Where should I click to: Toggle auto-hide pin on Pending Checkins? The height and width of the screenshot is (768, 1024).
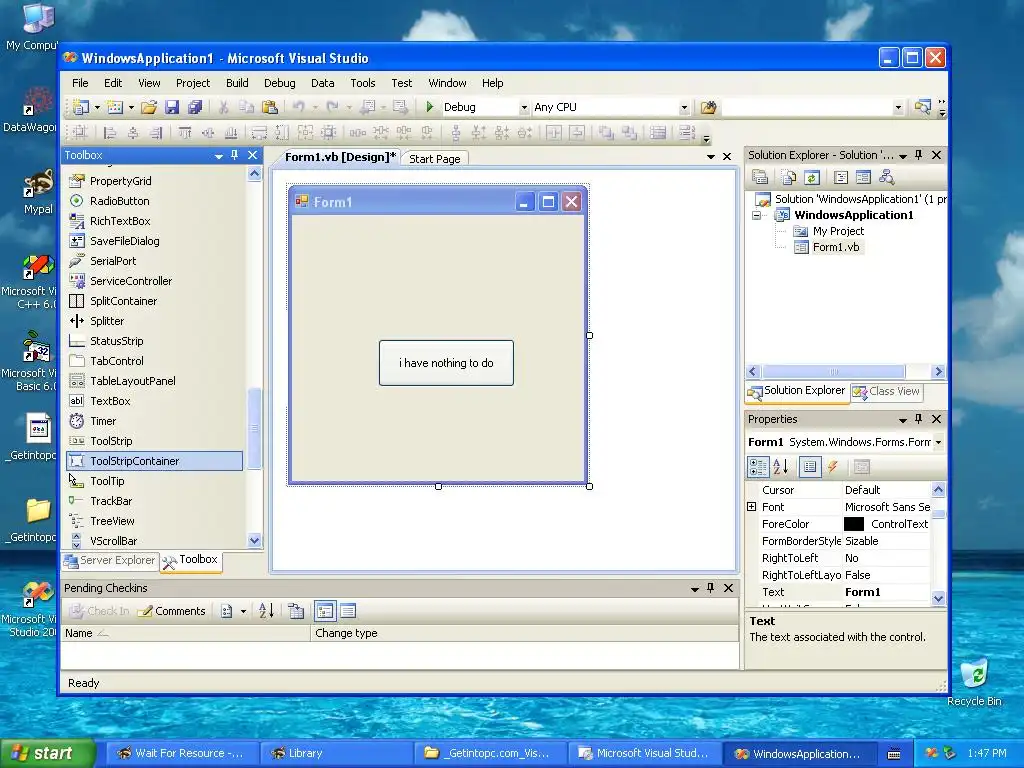pos(711,588)
